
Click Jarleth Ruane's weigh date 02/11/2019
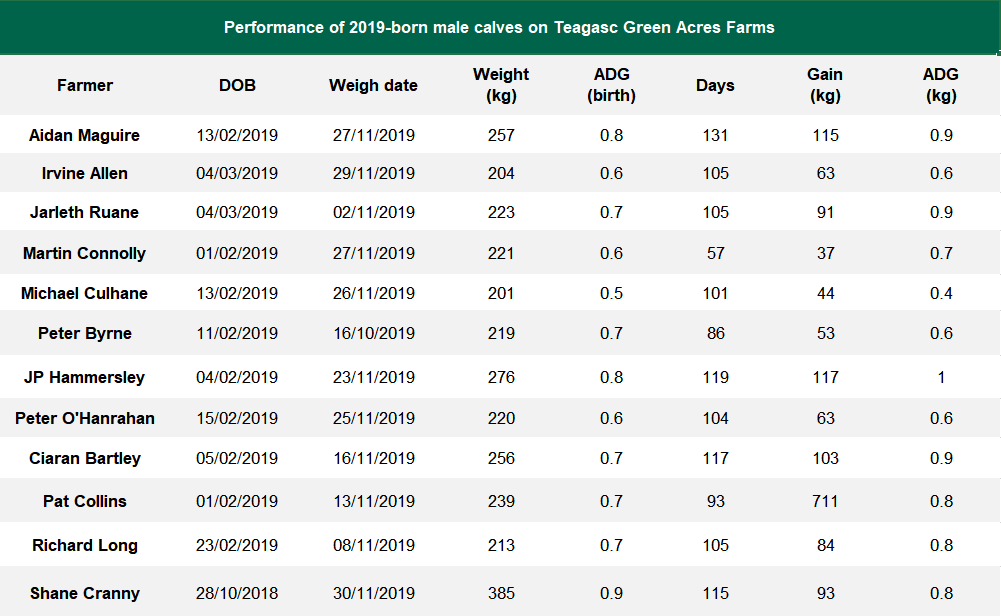point(374,212)
